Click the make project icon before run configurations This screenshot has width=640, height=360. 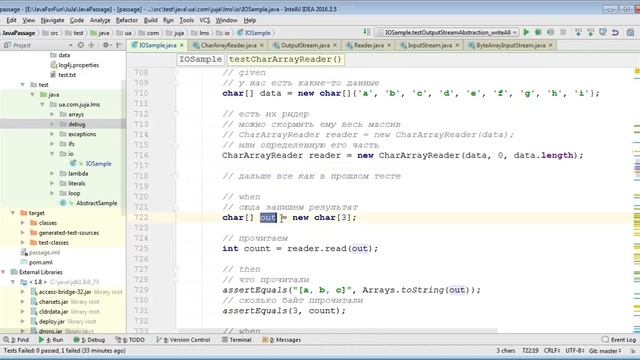pyautogui.click(x=367, y=32)
